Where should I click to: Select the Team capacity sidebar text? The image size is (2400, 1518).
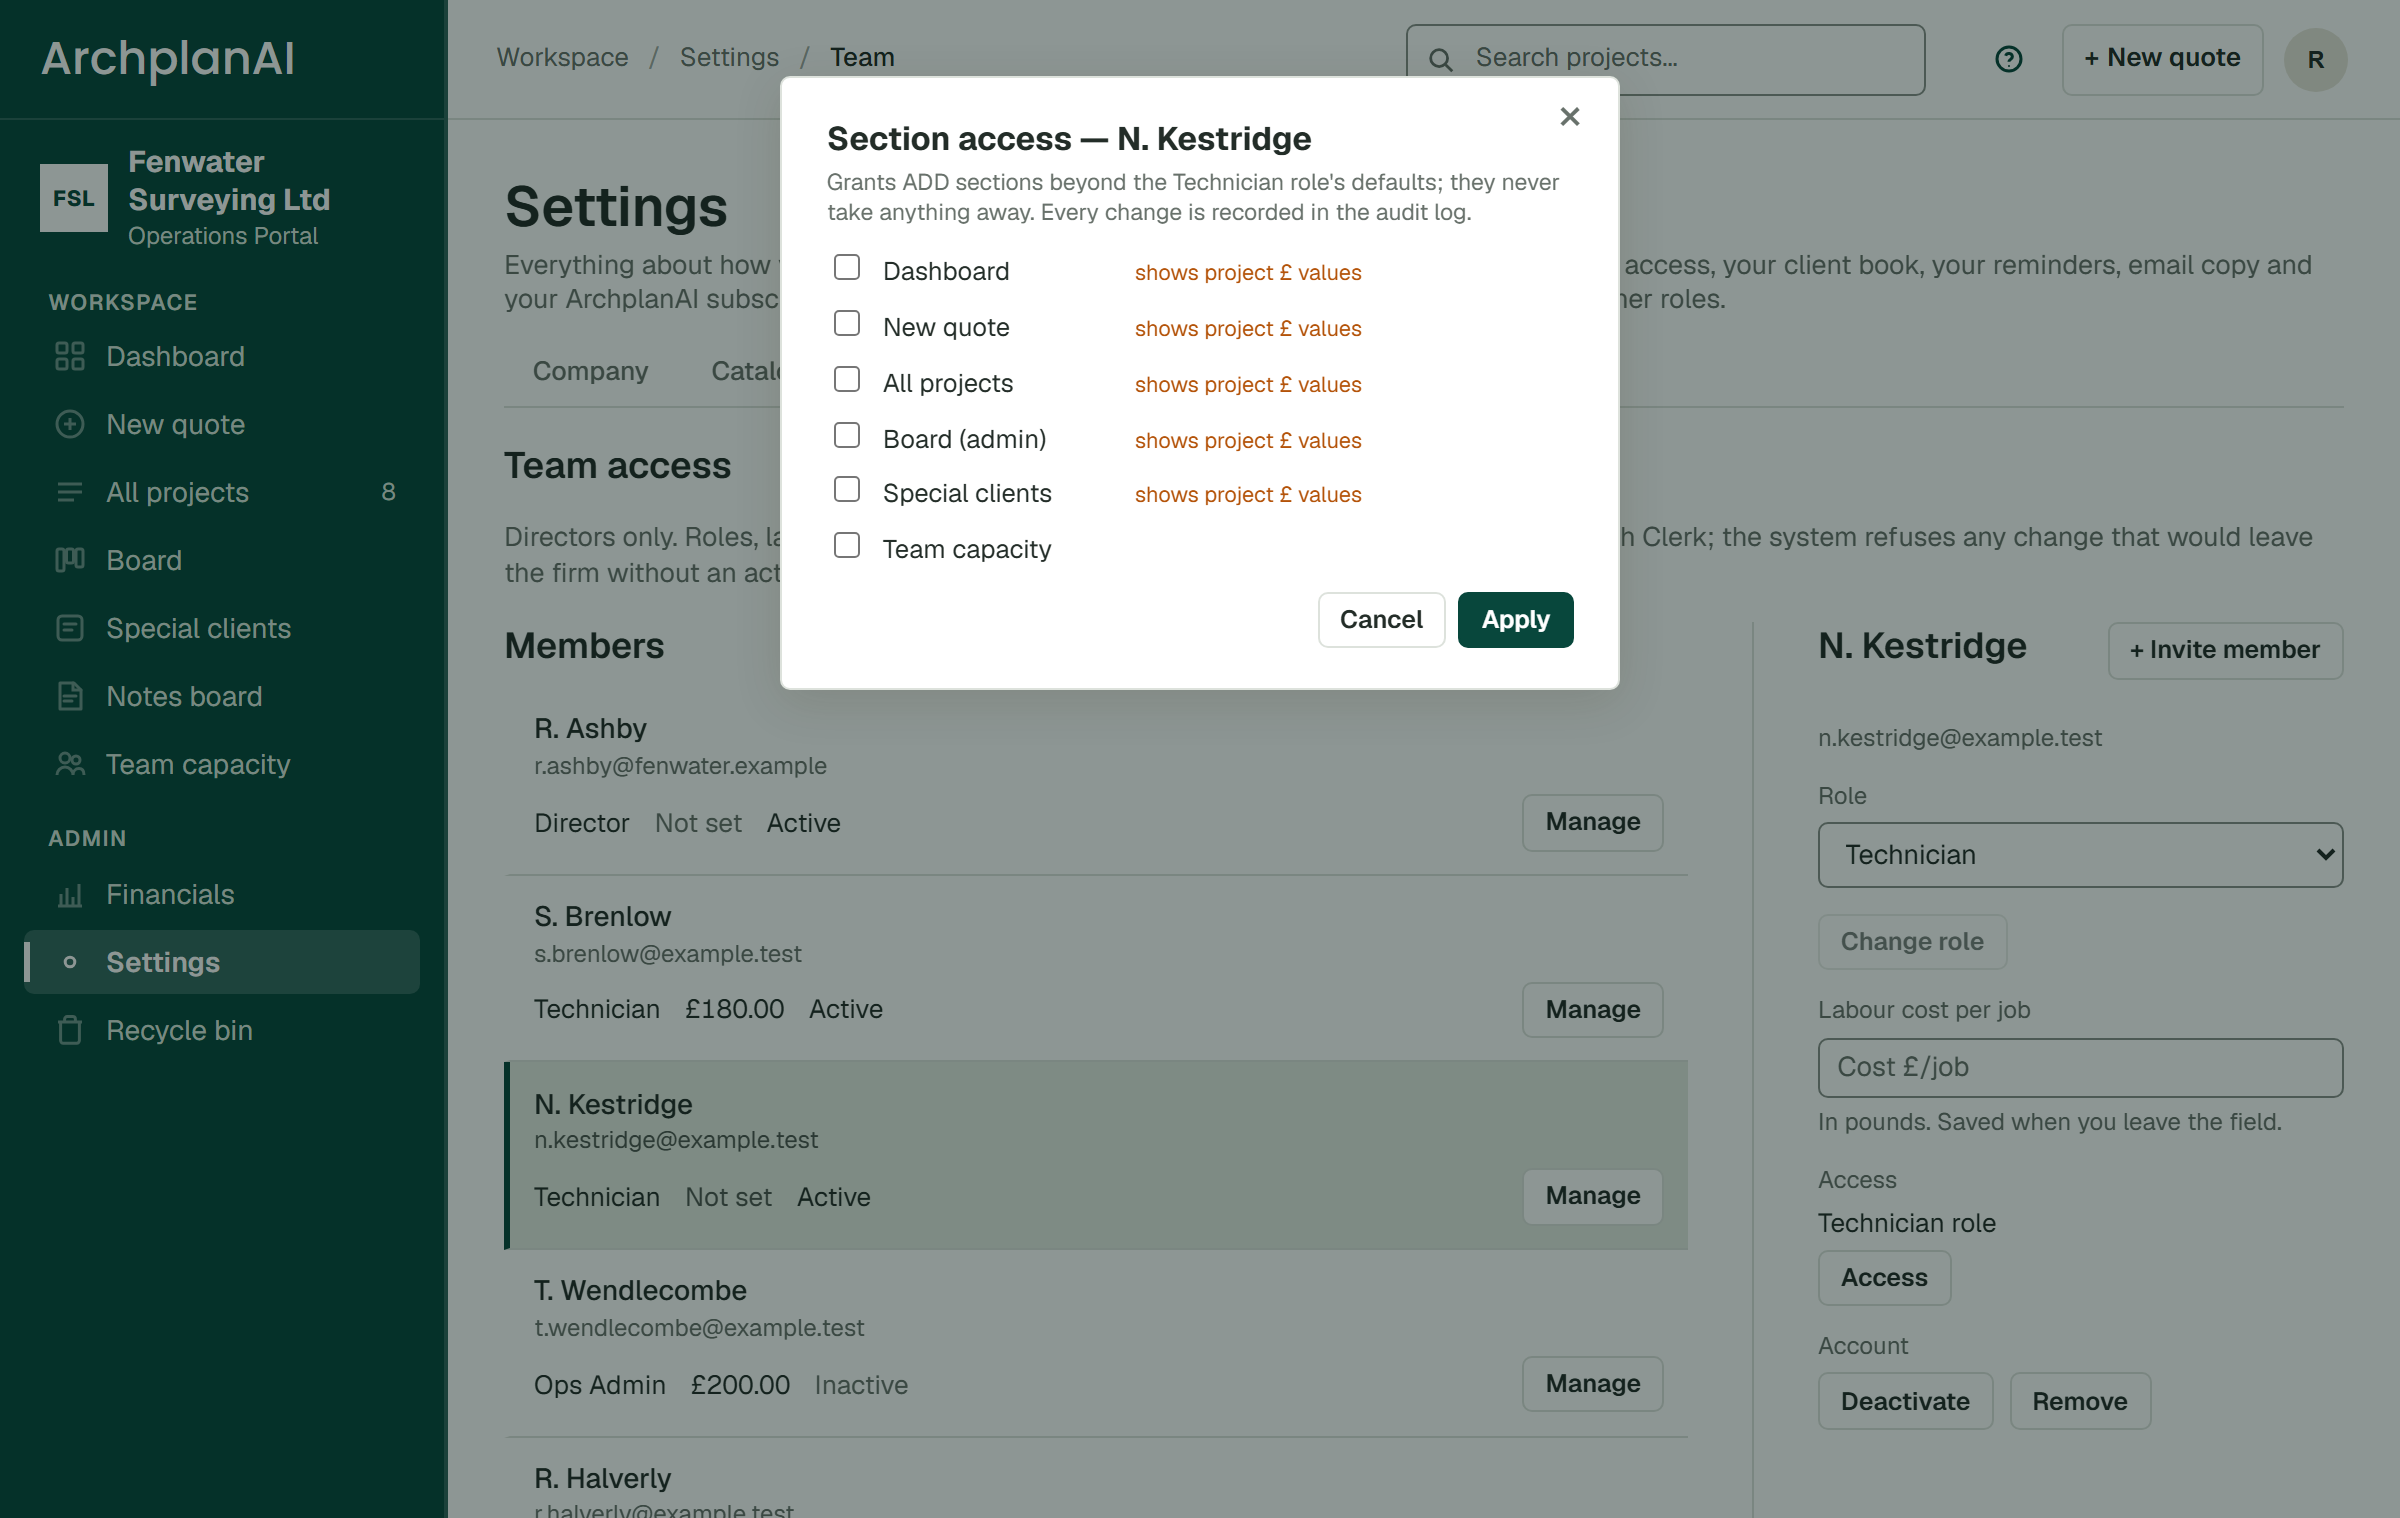[x=198, y=764]
